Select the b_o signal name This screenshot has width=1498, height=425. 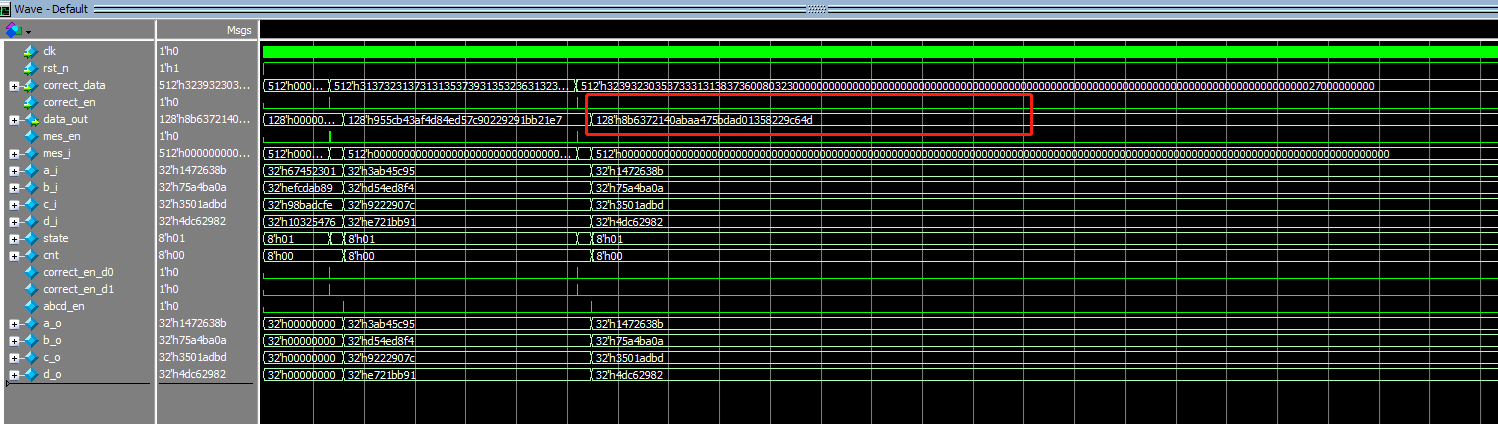[51, 340]
